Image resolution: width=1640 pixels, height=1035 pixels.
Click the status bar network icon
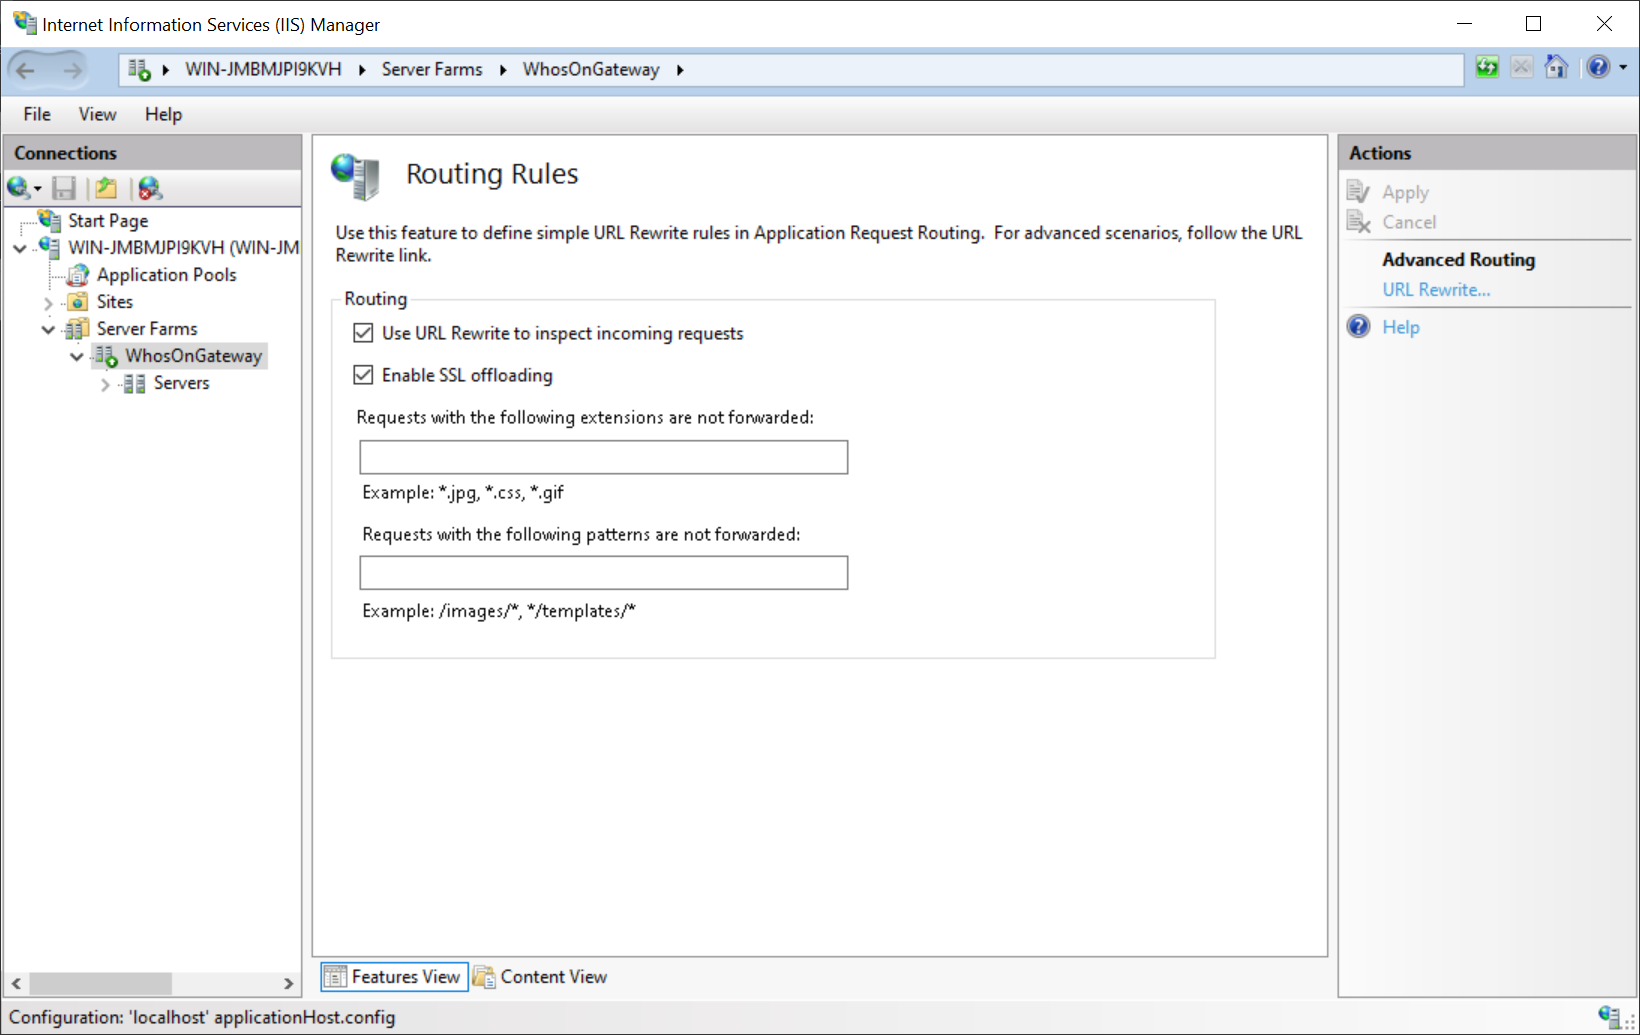(1609, 1016)
